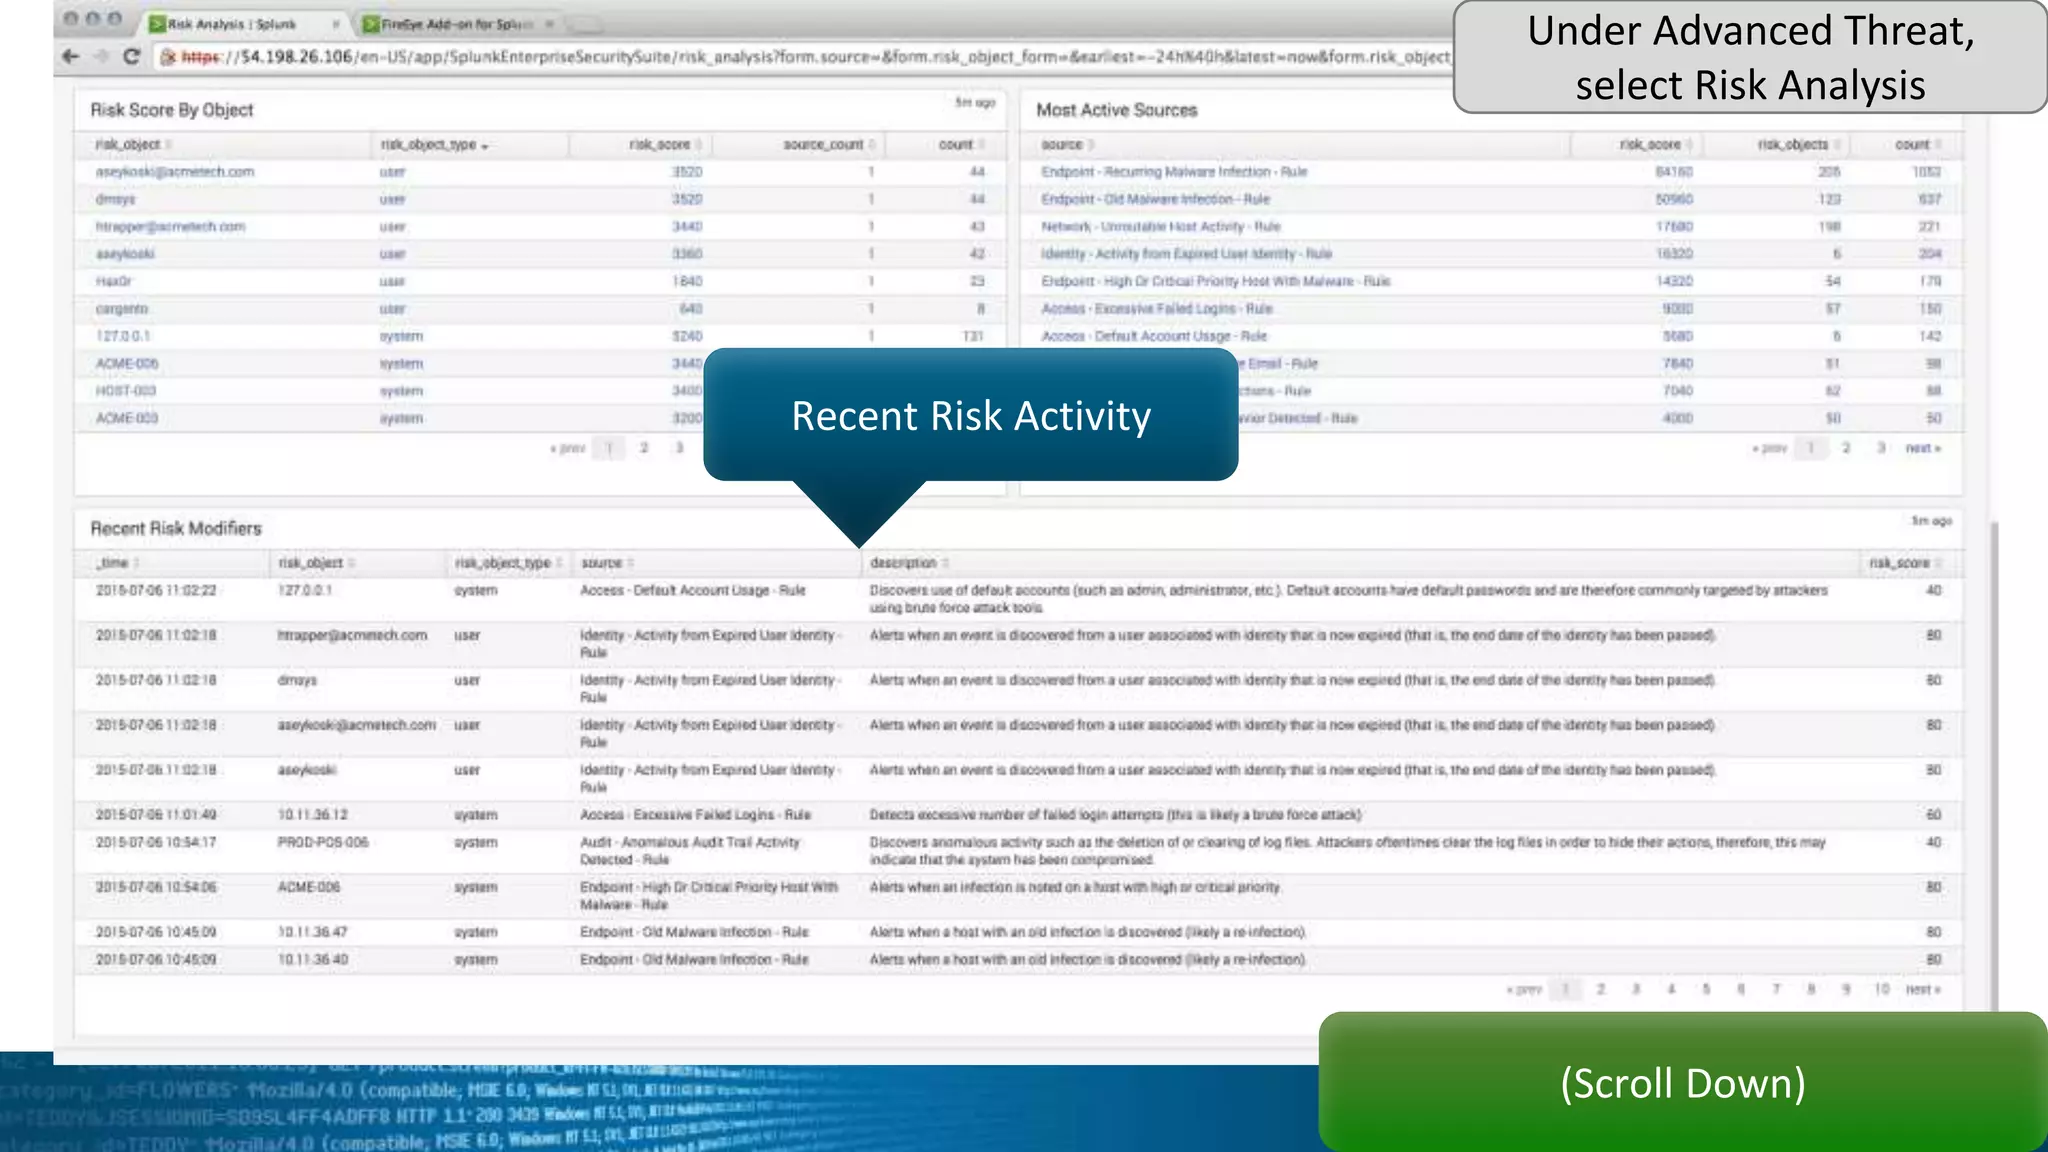Select the PROD-POS-006 modifier row

pyautogui.click(x=1018, y=851)
